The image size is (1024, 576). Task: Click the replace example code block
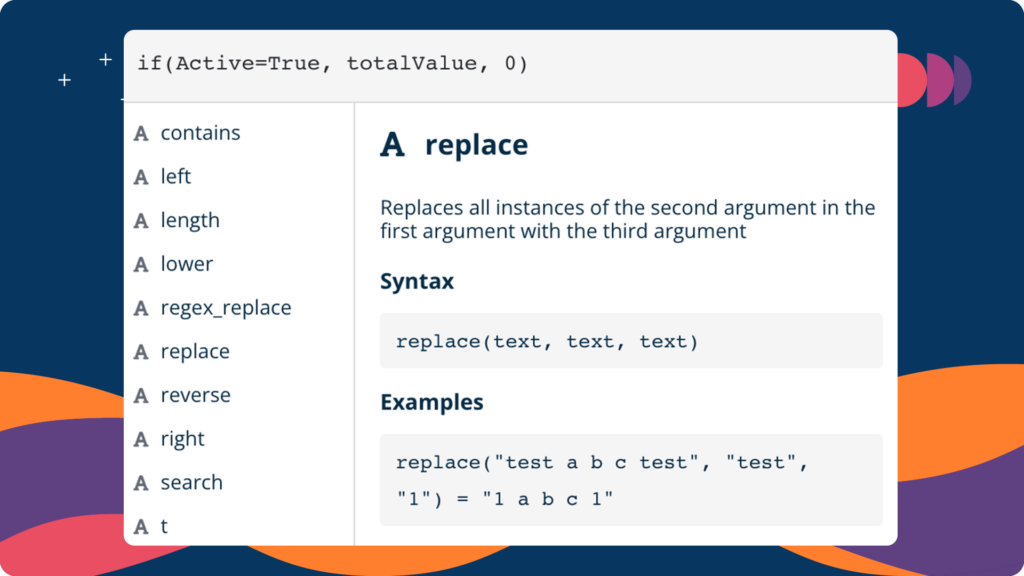point(631,480)
